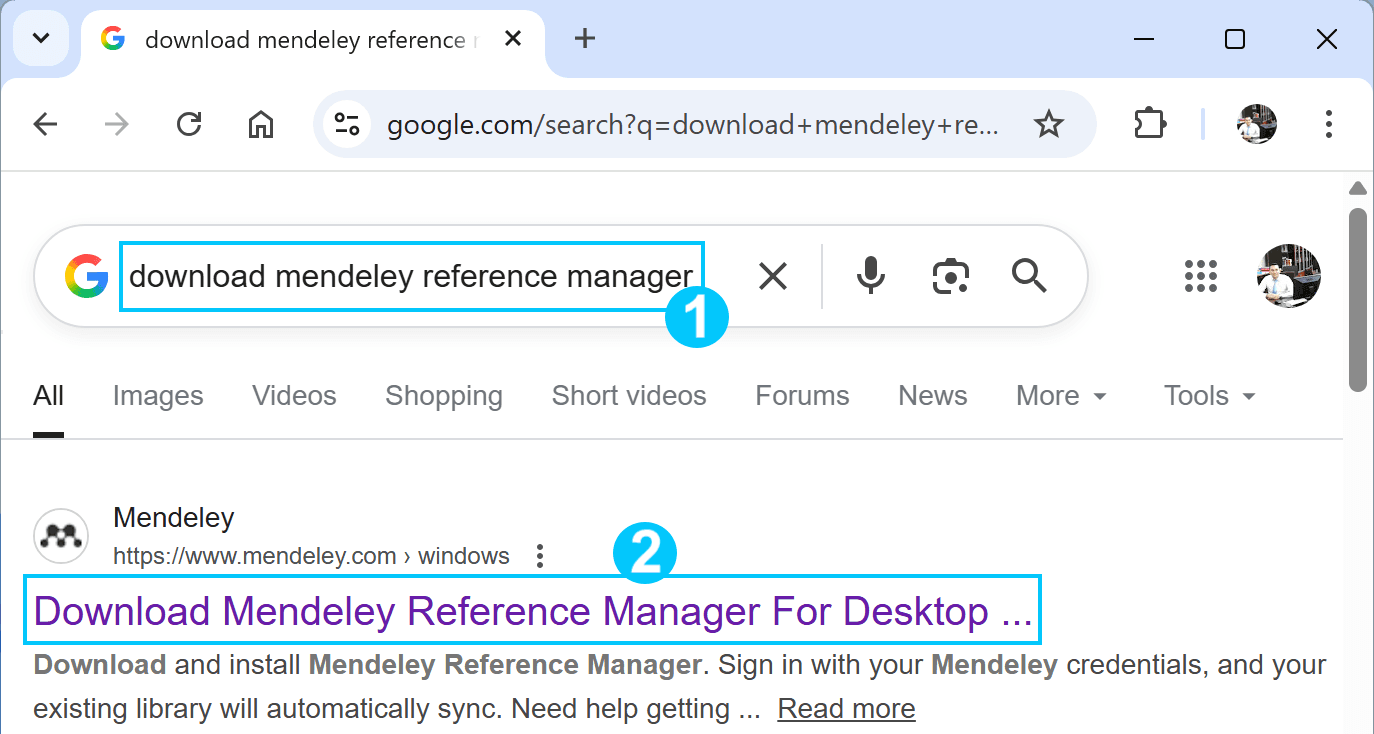Bookmark this page with the star icon

pyautogui.click(x=1048, y=124)
